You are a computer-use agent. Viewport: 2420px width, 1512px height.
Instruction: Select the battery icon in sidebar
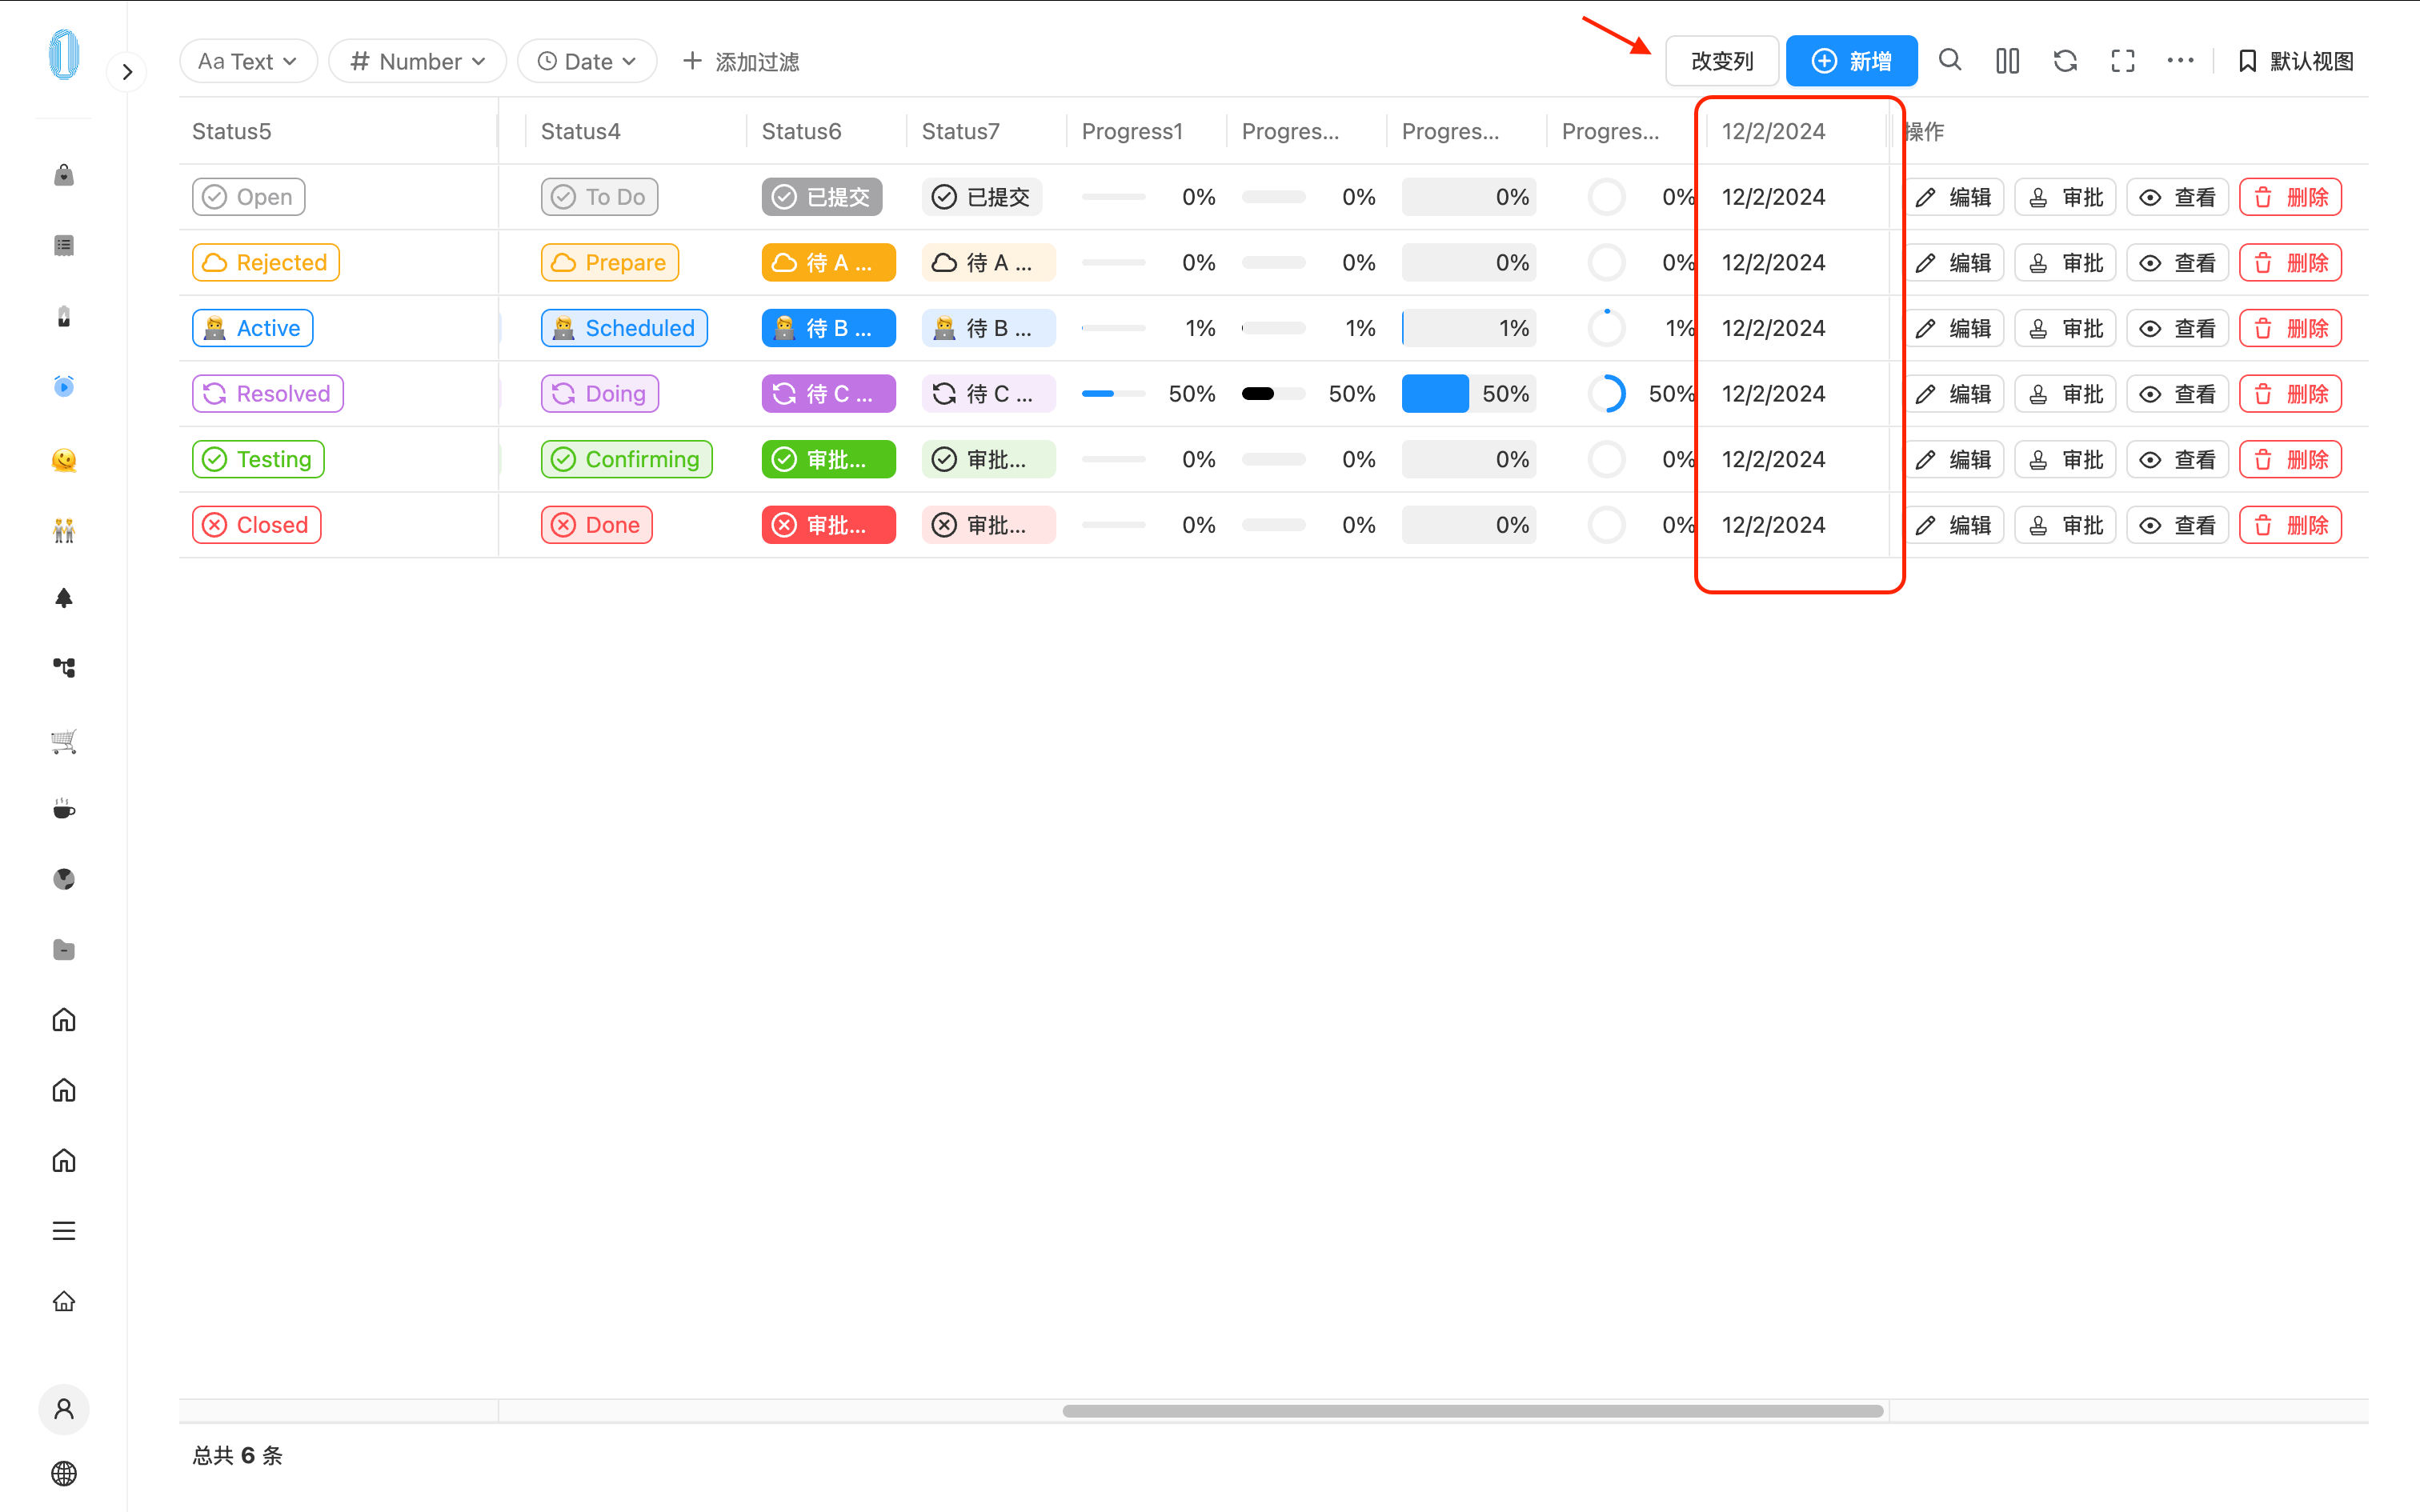tap(64, 316)
